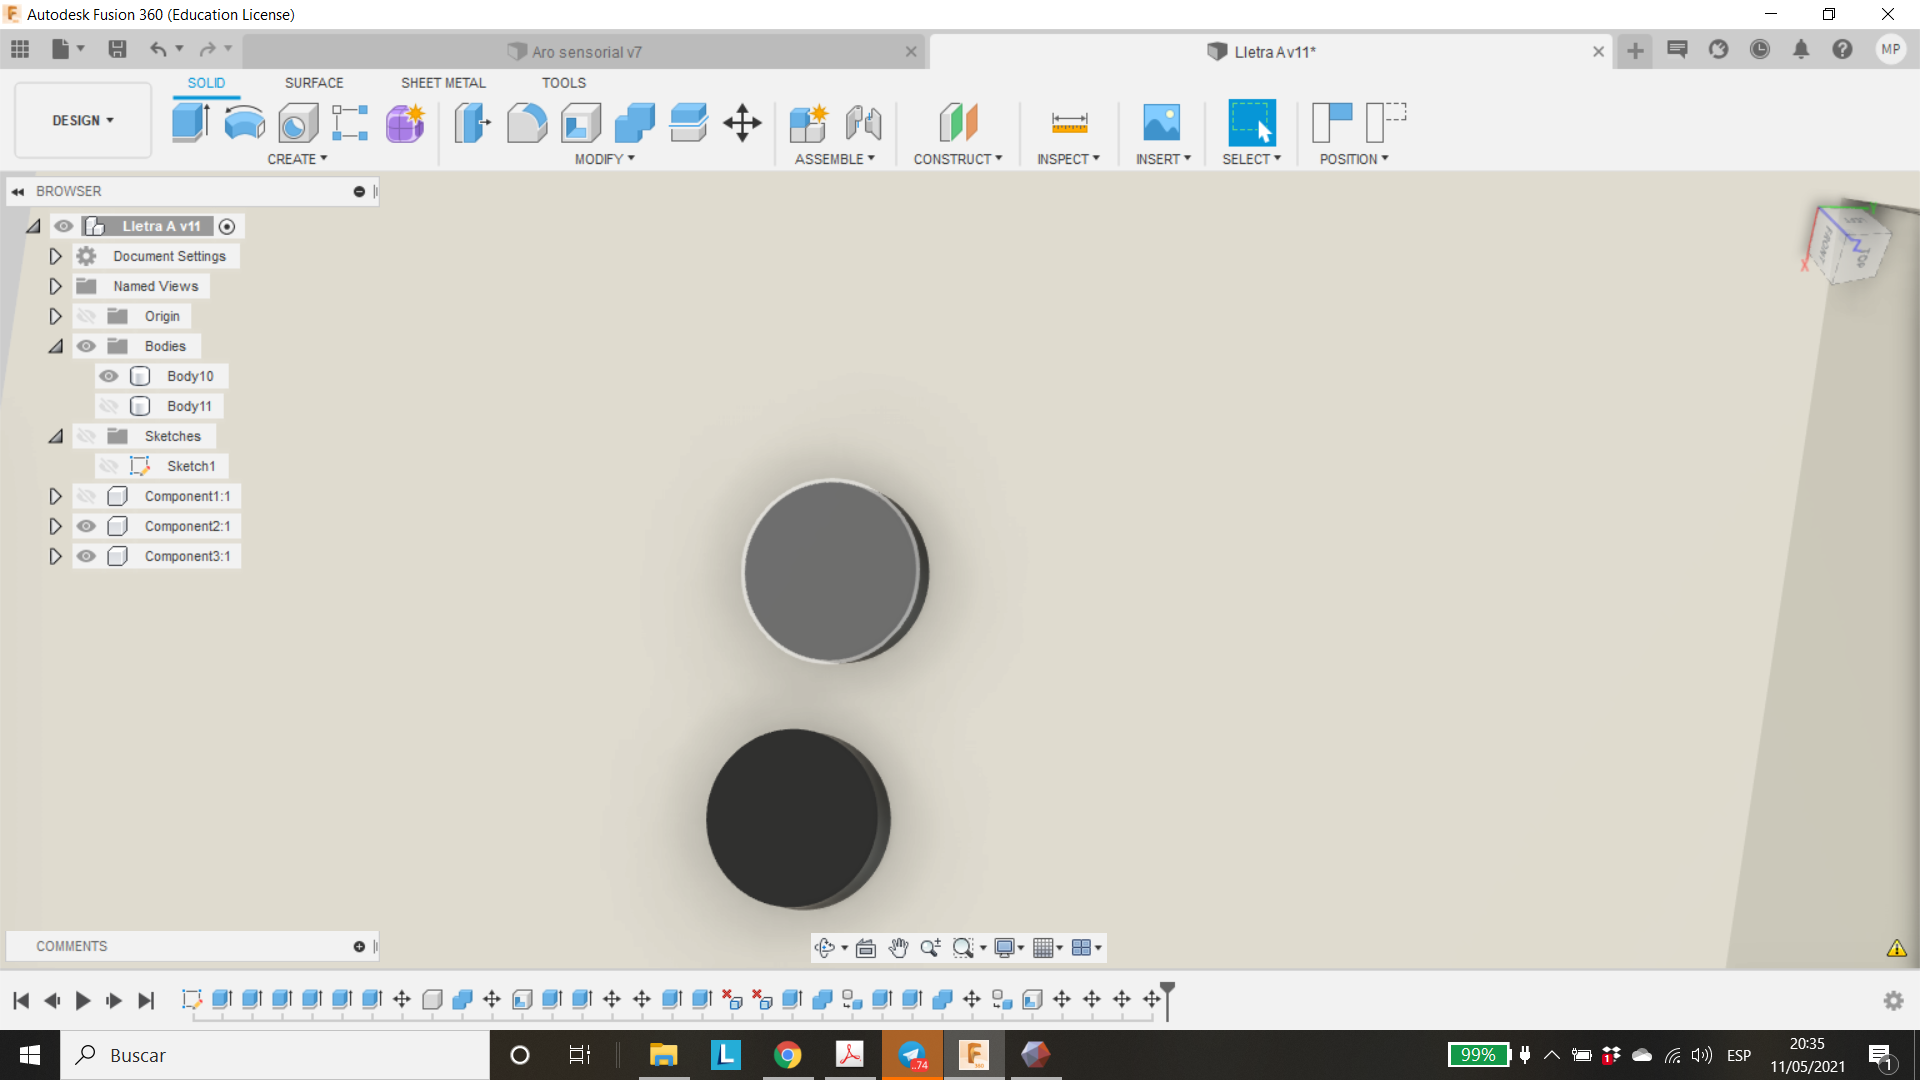Viewport: 1920px width, 1080px height.
Task: Click the Revert Position icon
Action: (1386, 123)
